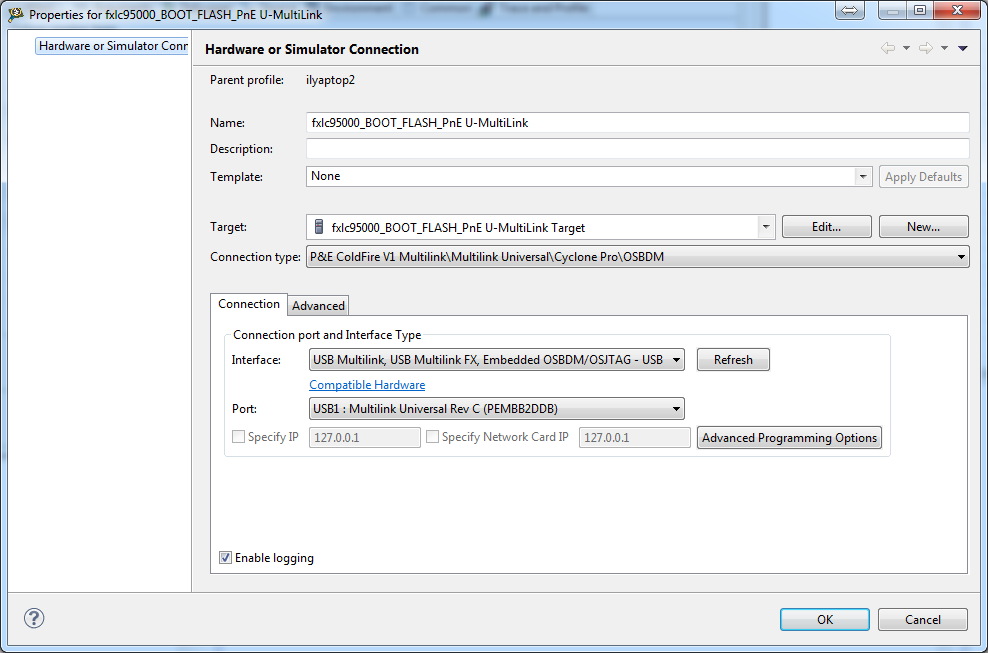Click the Properties window title icon
This screenshot has height=653, width=988.
[15, 14]
